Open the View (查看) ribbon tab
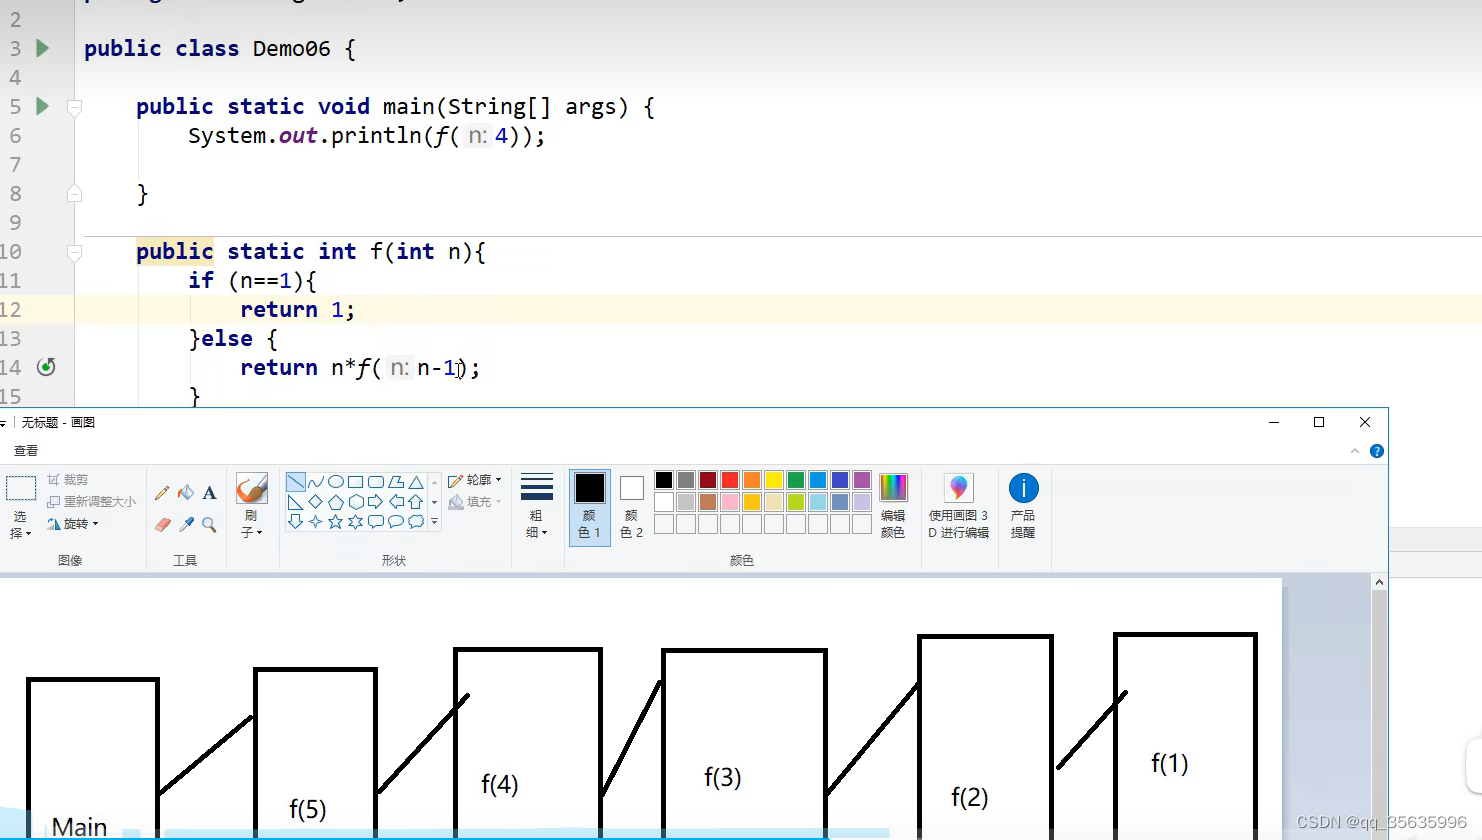Viewport: 1482px width, 840px height. (26, 451)
